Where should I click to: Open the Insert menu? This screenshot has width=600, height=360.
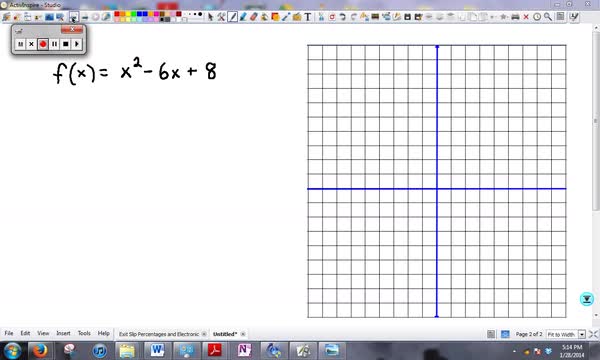63,333
